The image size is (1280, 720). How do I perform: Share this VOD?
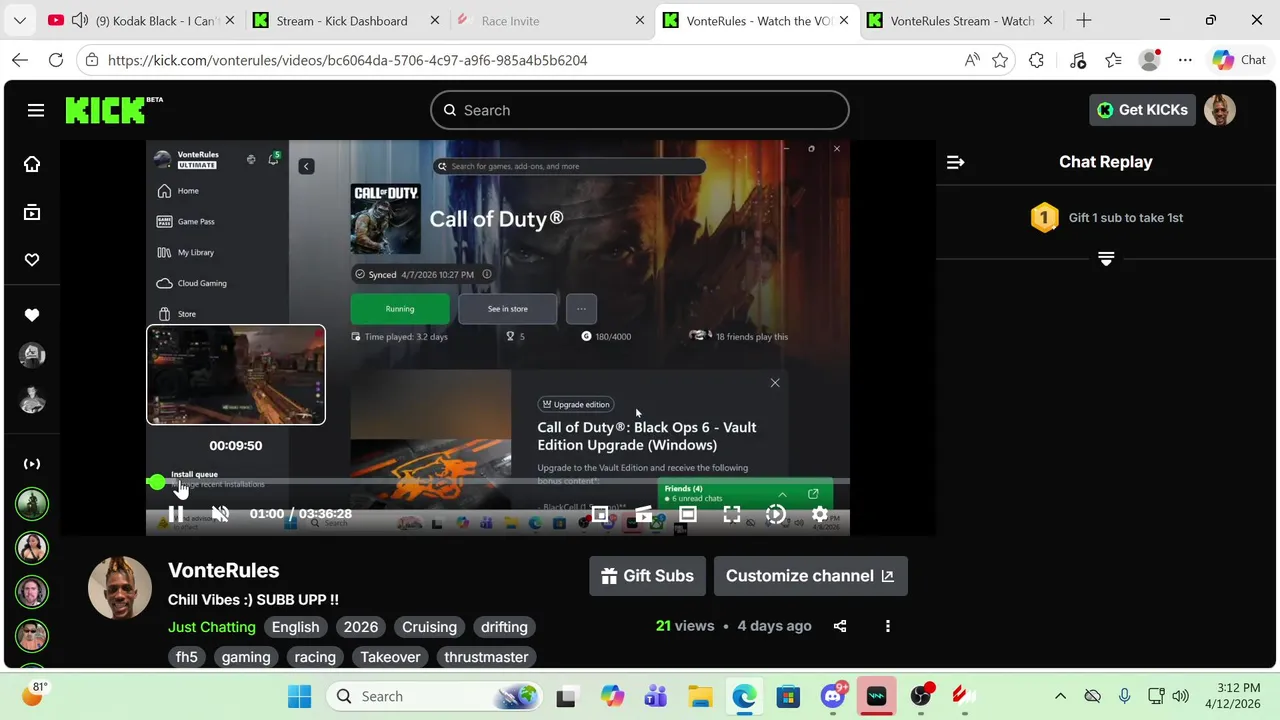click(x=840, y=626)
